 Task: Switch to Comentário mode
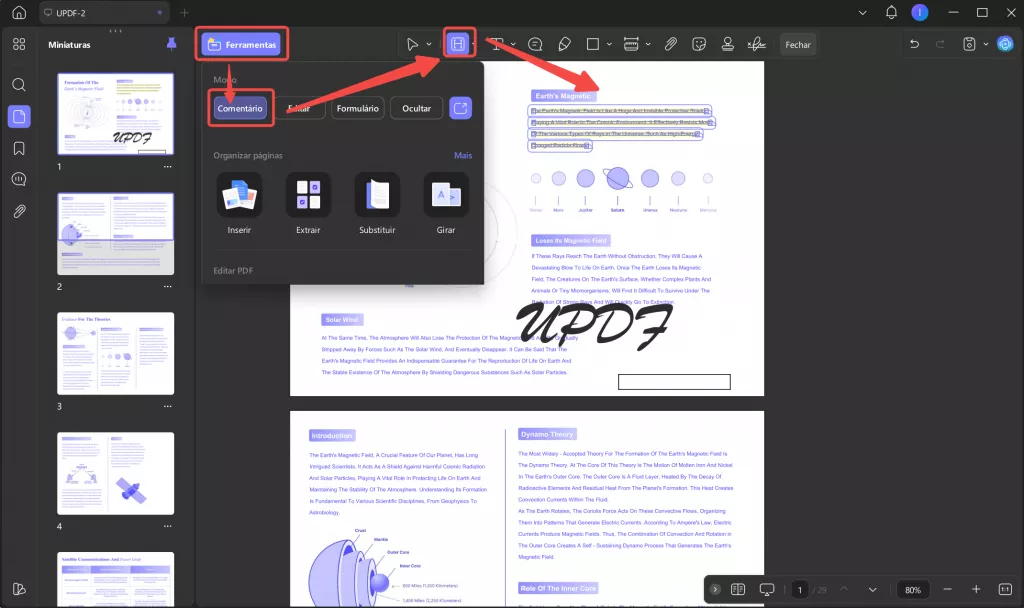(x=240, y=108)
